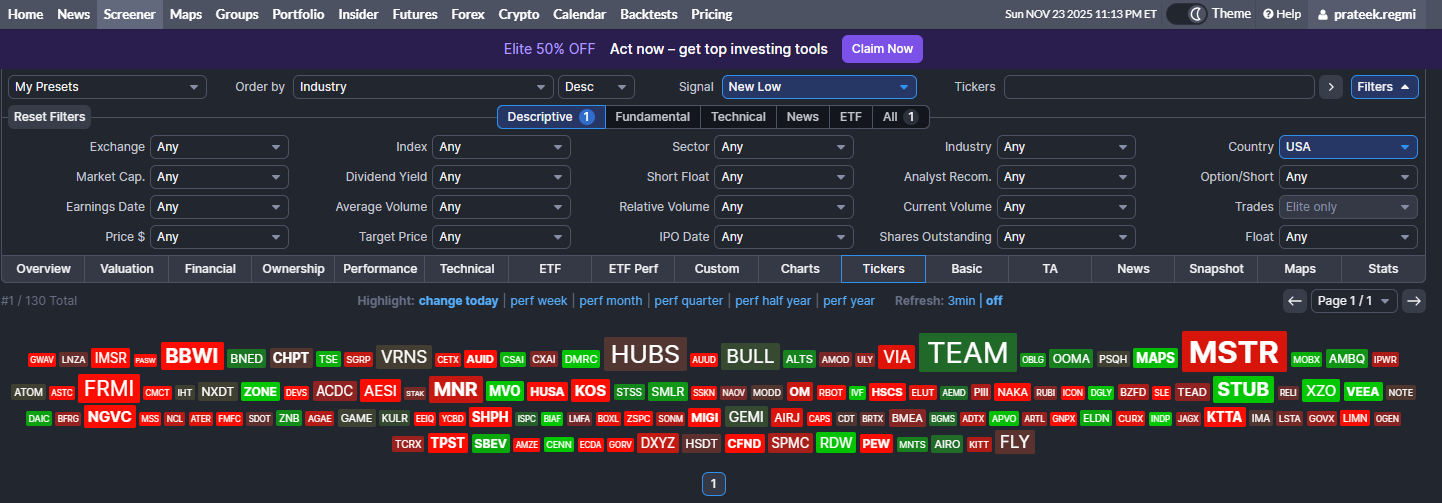Open the Market Cap. filter dropdown
1442x503 pixels.
click(x=219, y=177)
